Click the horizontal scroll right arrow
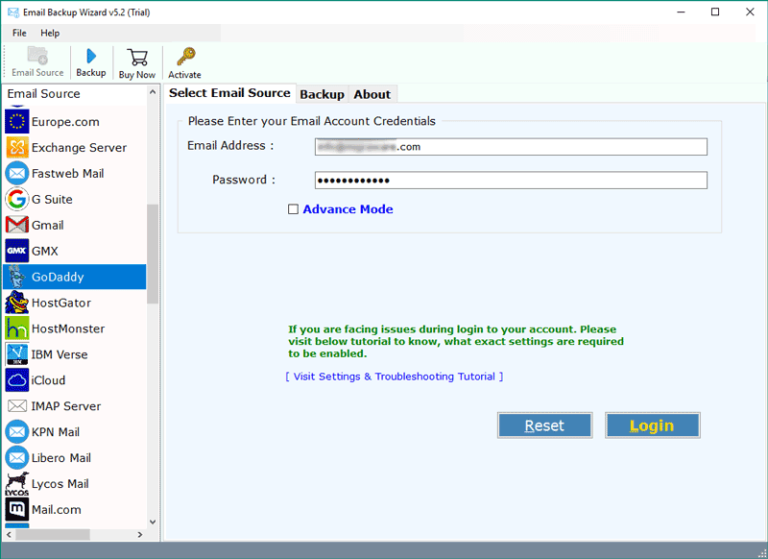Screen dimensions: 768x559 (x=140, y=535)
